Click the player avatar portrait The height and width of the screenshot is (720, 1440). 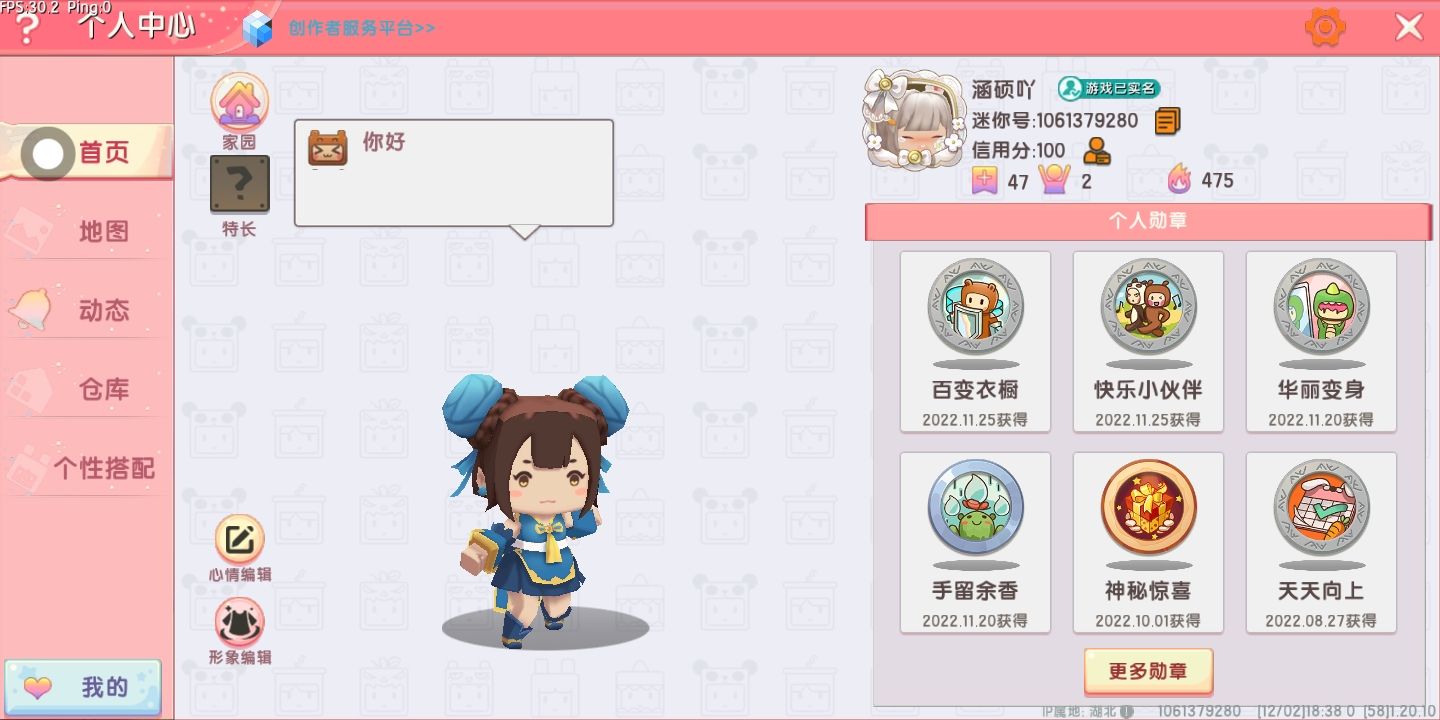[912, 119]
